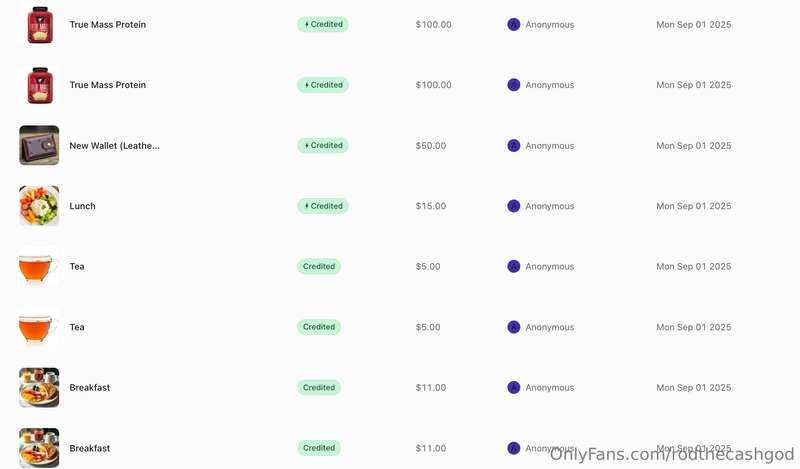Open the last Breakfast thumbnail at bottom

39,448
